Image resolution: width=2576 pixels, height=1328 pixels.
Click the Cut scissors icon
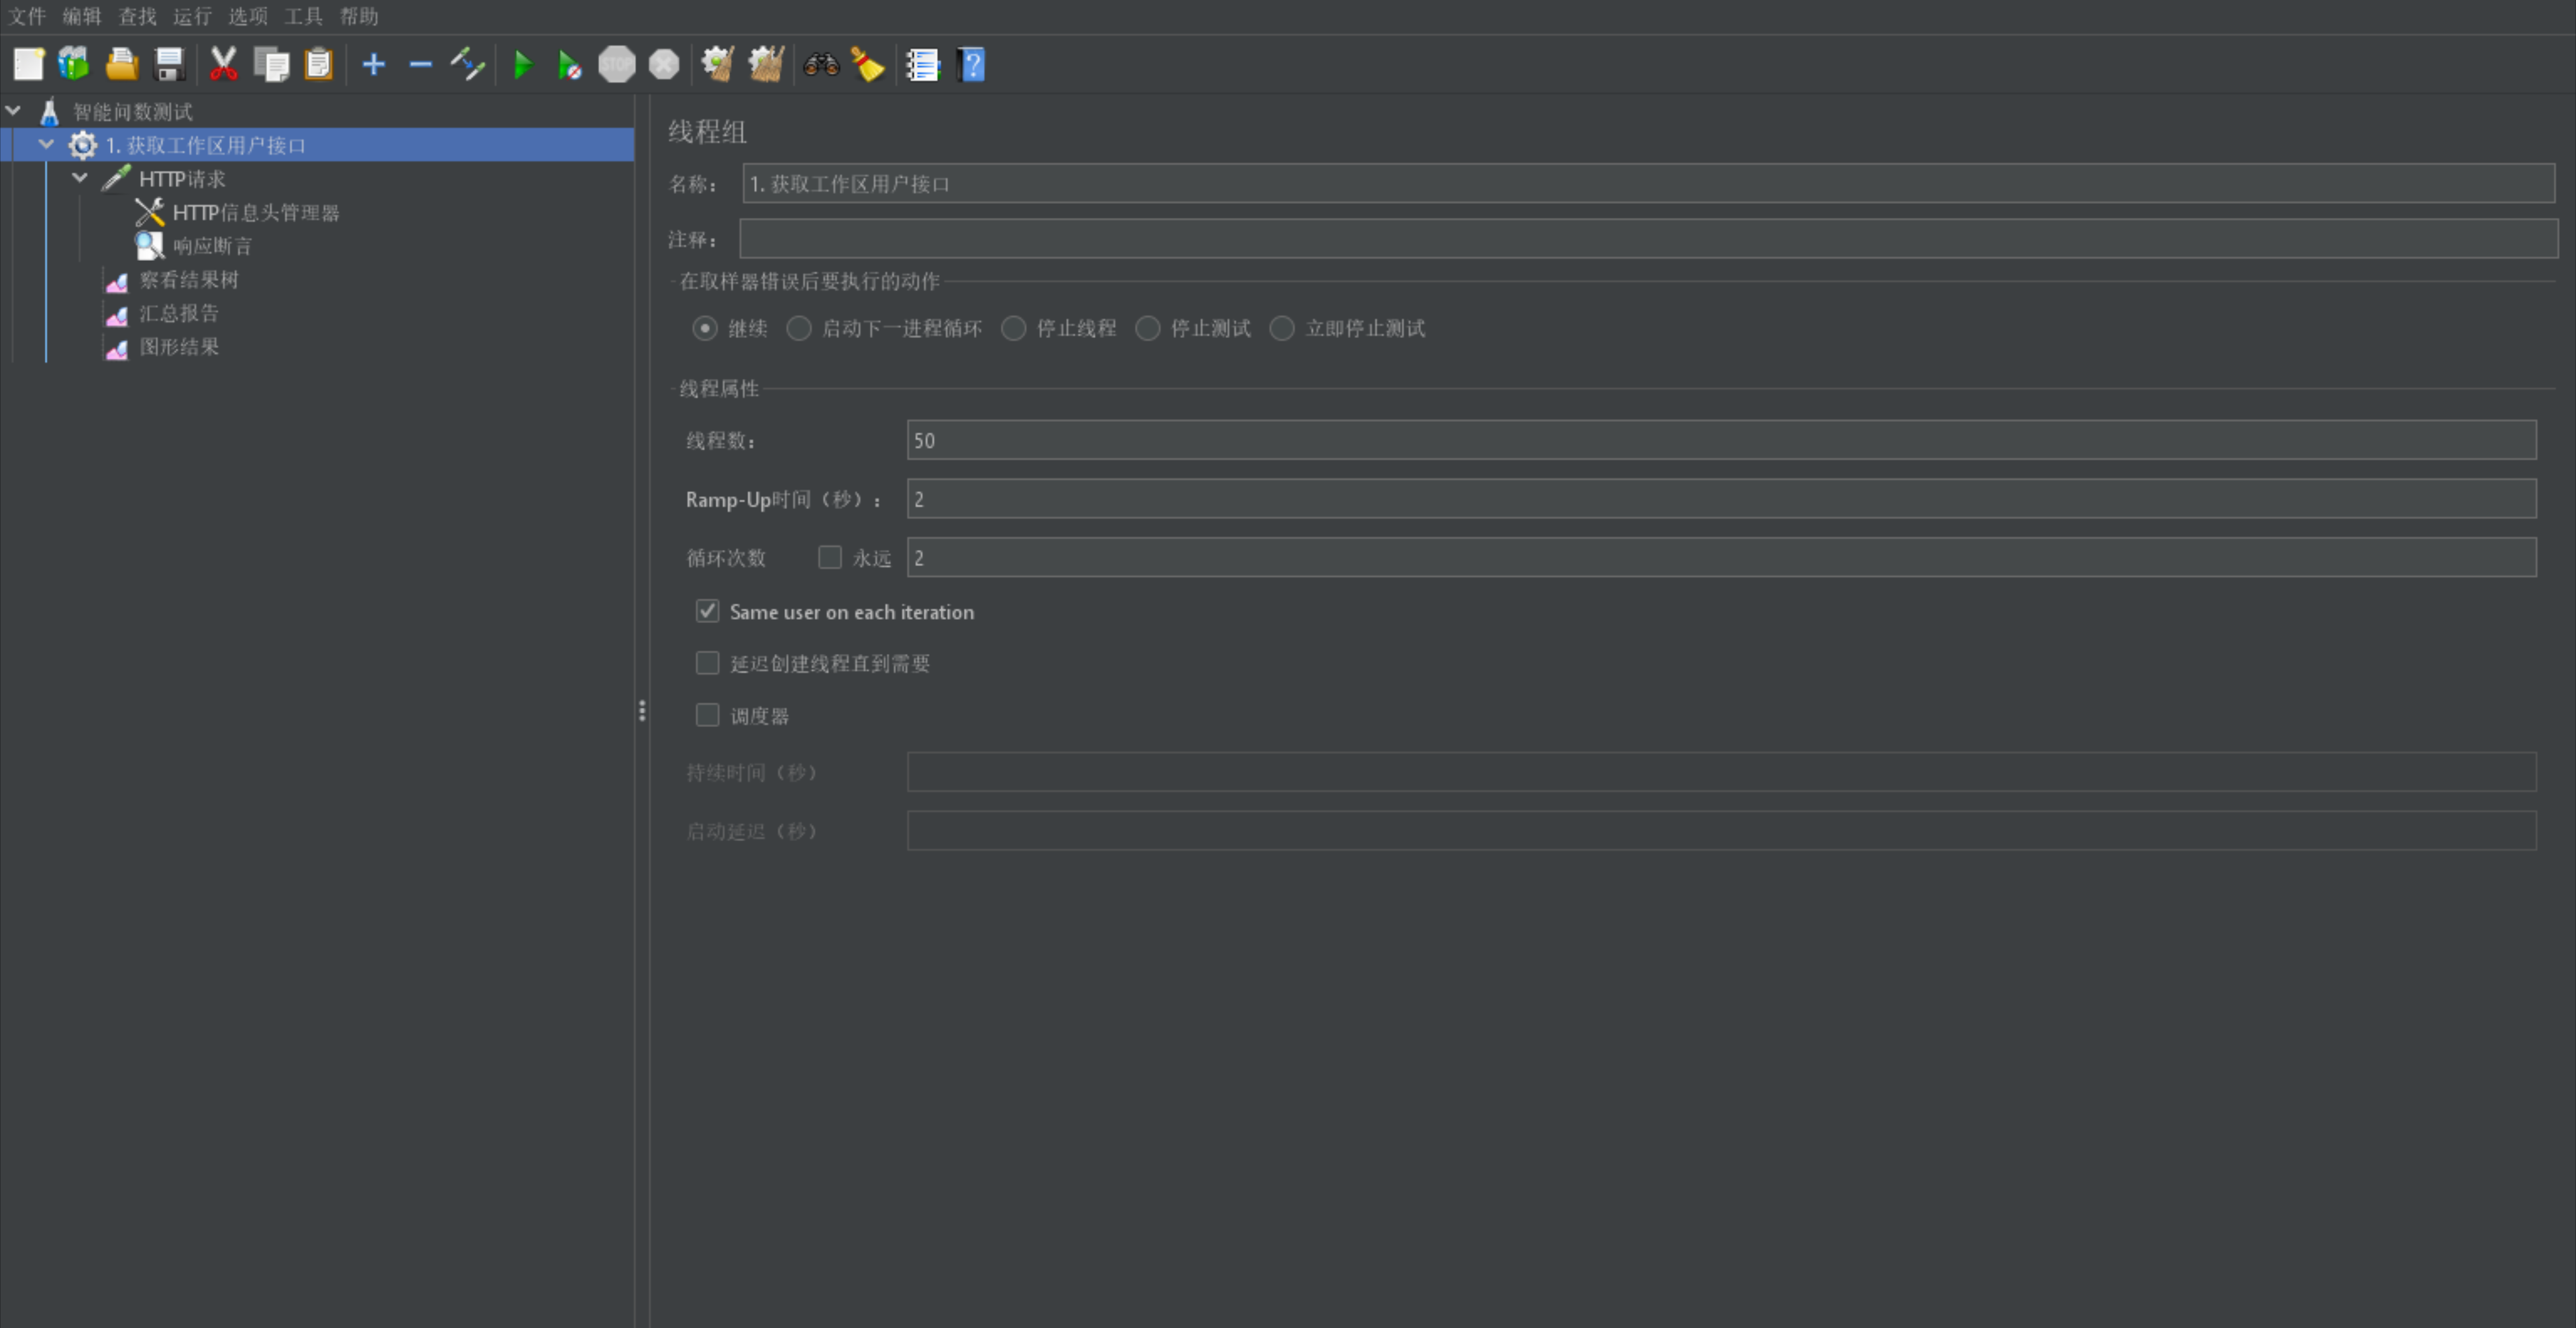pos(223,65)
